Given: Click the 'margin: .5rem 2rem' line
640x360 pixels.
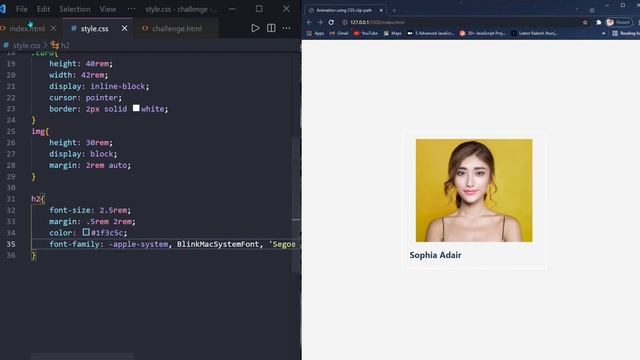Looking at the screenshot, I should click(x=92, y=221).
